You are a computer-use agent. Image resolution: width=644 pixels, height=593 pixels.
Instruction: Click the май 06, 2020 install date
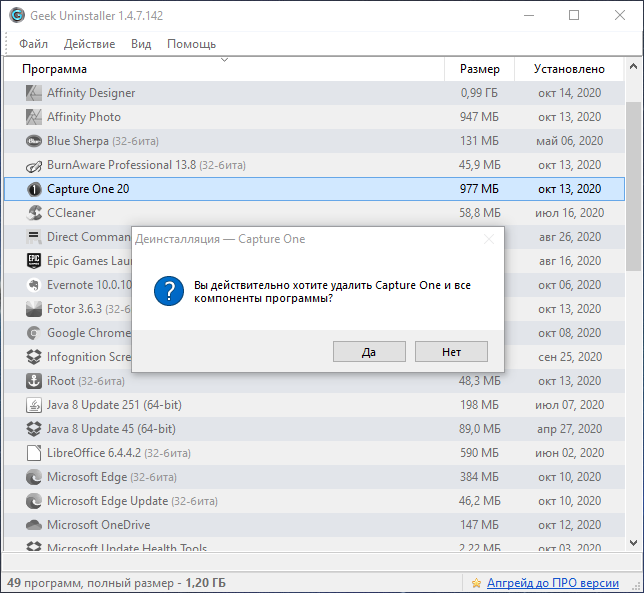point(569,141)
